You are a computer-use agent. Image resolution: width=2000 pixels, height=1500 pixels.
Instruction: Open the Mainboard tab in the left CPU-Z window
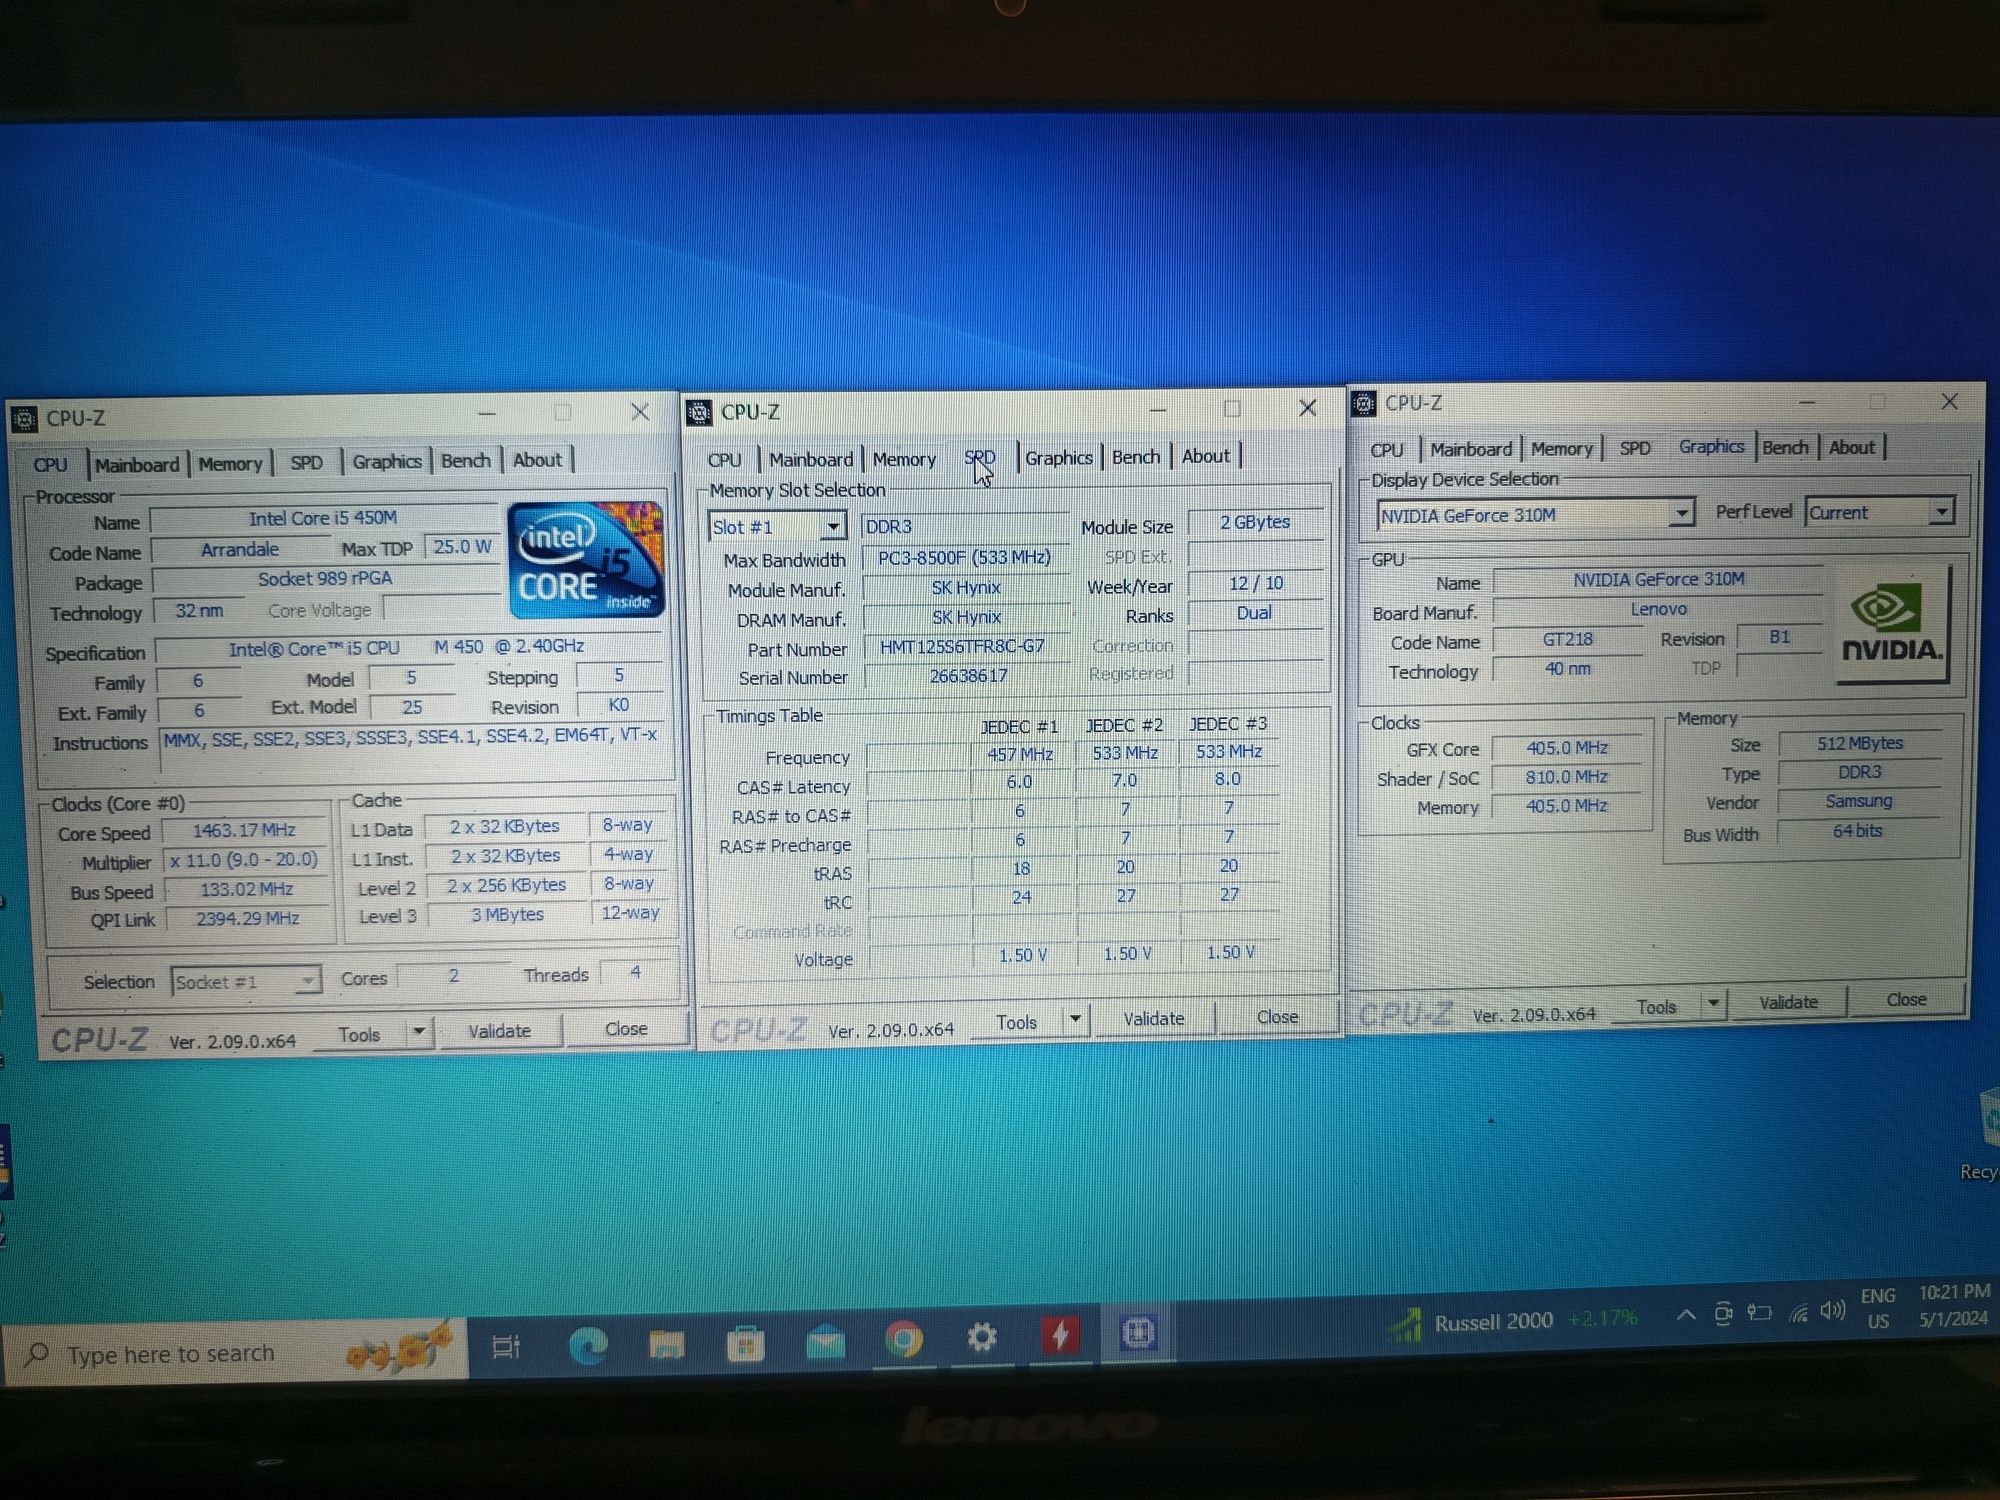[x=136, y=464]
